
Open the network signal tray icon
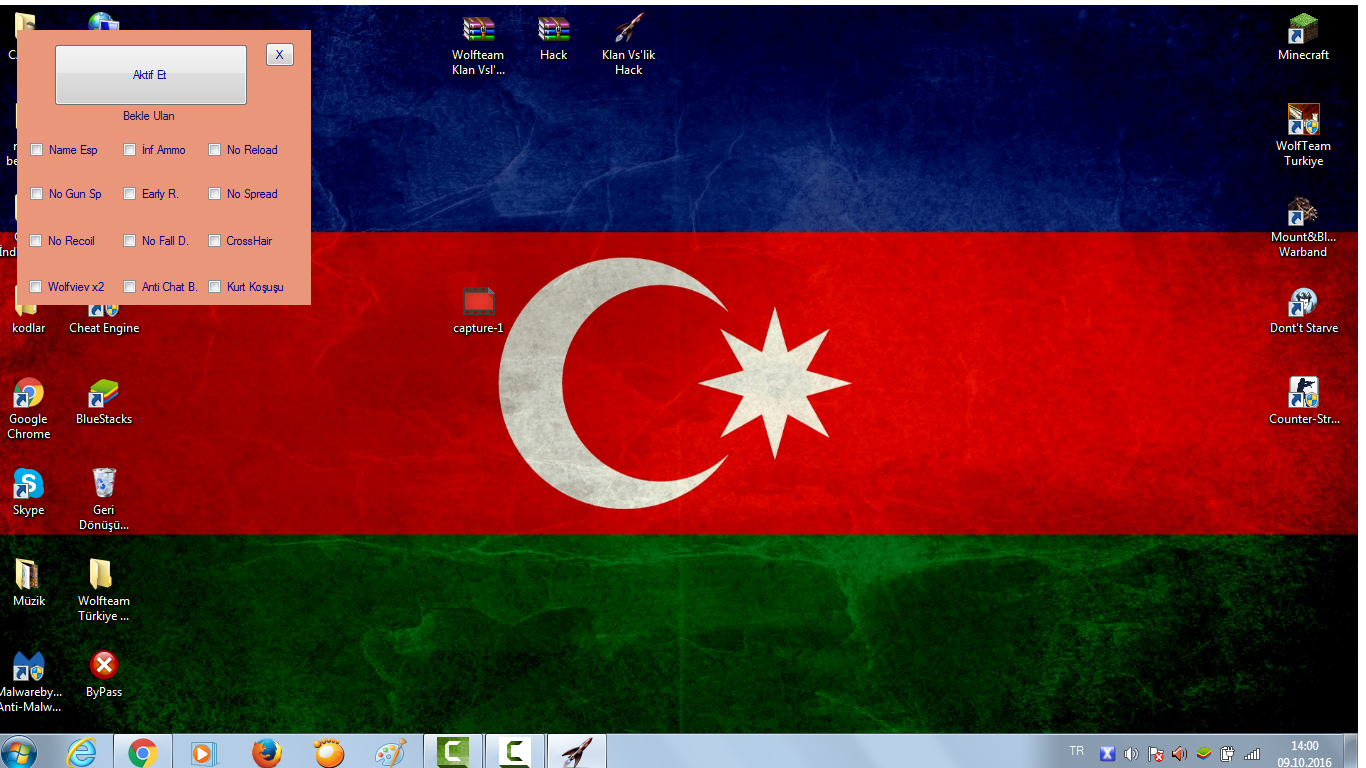point(1251,754)
